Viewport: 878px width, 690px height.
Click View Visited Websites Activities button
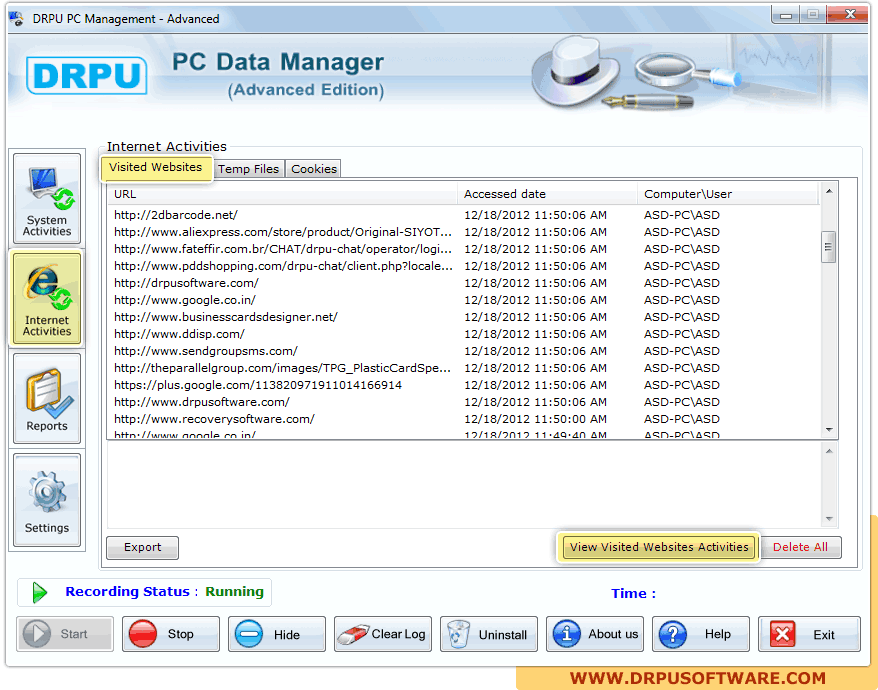[x=659, y=547]
